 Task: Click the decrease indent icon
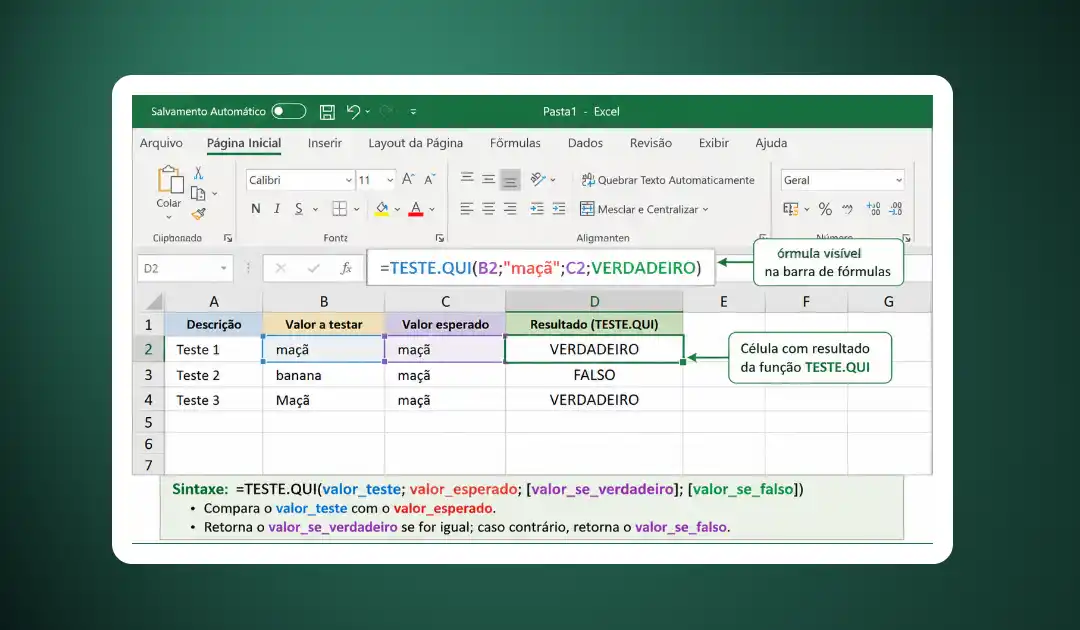pyautogui.click(x=537, y=209)
